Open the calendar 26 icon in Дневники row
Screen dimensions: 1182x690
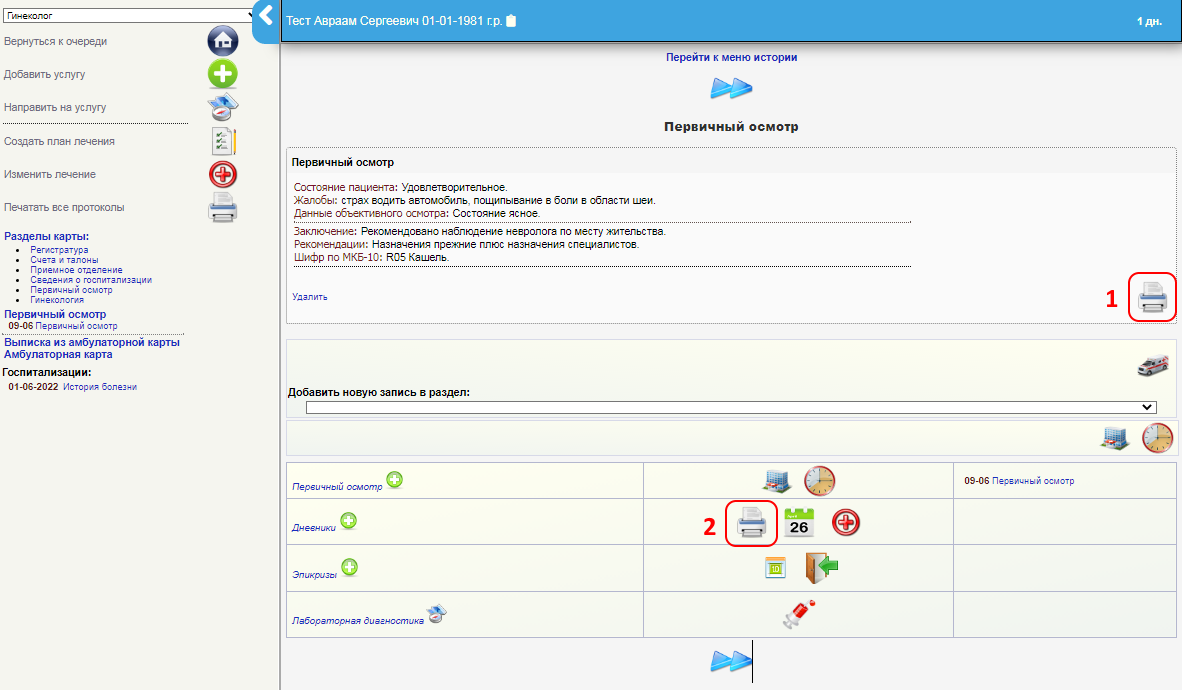(x=799, y=523)
